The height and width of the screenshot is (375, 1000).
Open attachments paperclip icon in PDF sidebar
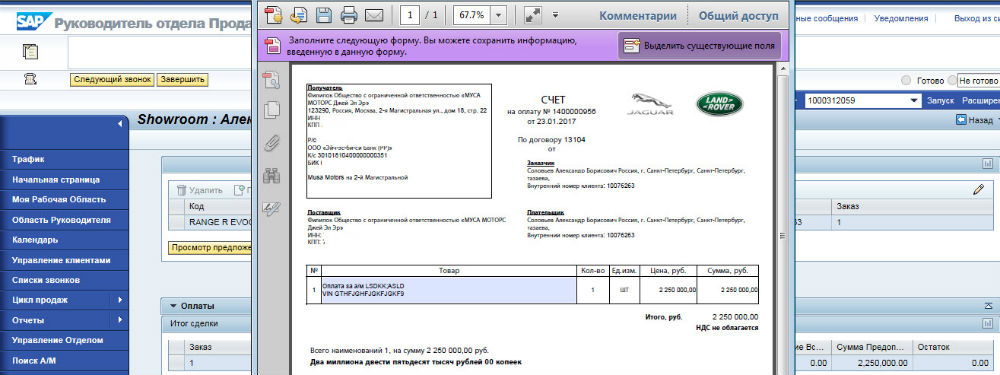coord(272,143)
